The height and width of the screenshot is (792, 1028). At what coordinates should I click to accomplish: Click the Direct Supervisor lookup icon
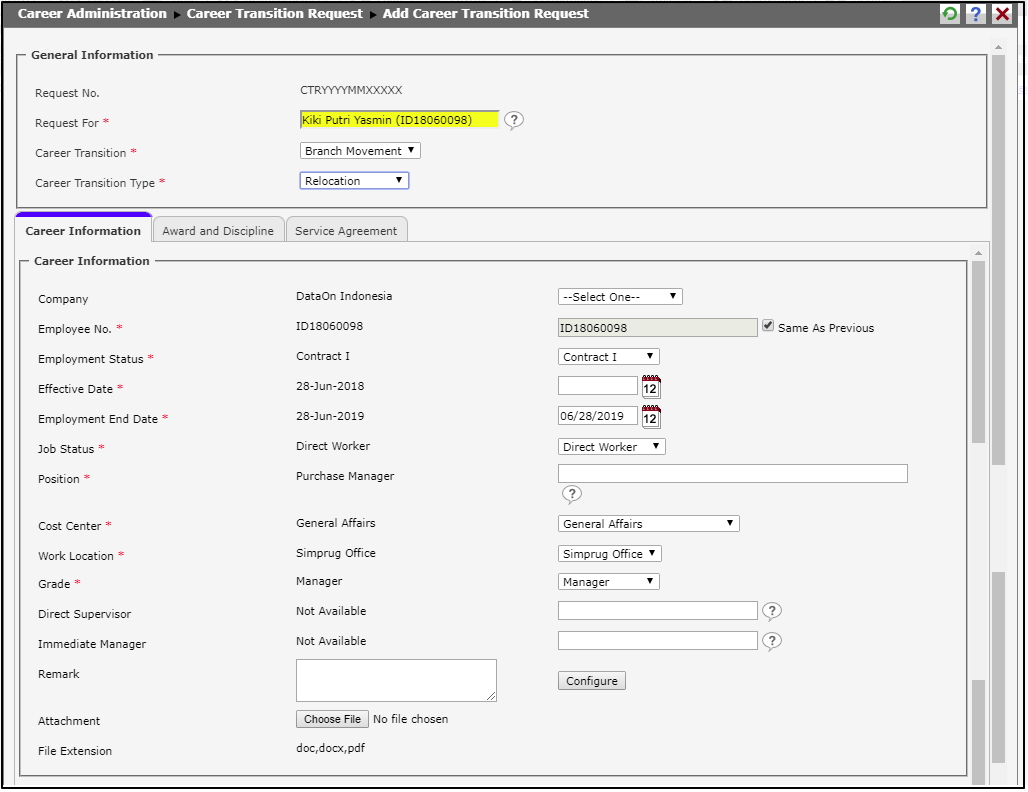pyautogui.click(x=772, y=611)
